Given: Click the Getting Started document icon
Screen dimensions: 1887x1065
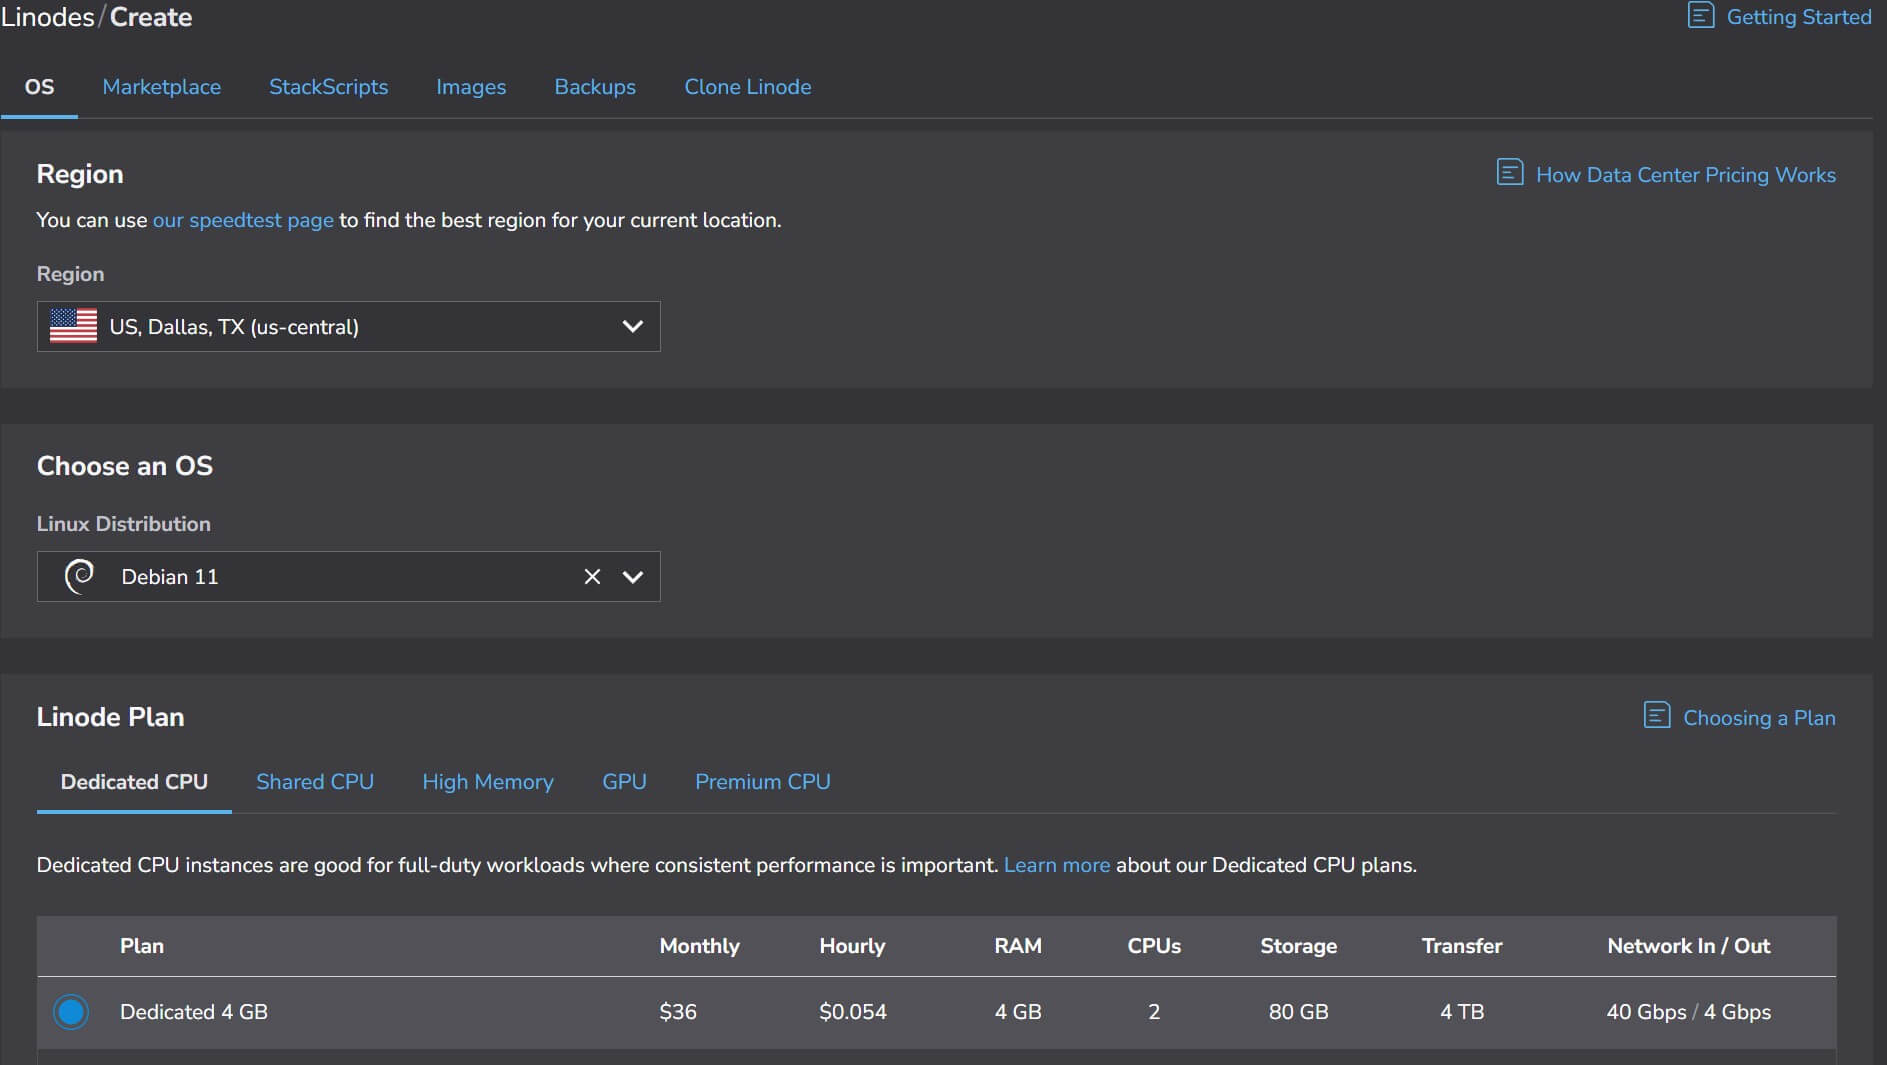Looking at the screenshot, I should click(x=1700, y=16).
